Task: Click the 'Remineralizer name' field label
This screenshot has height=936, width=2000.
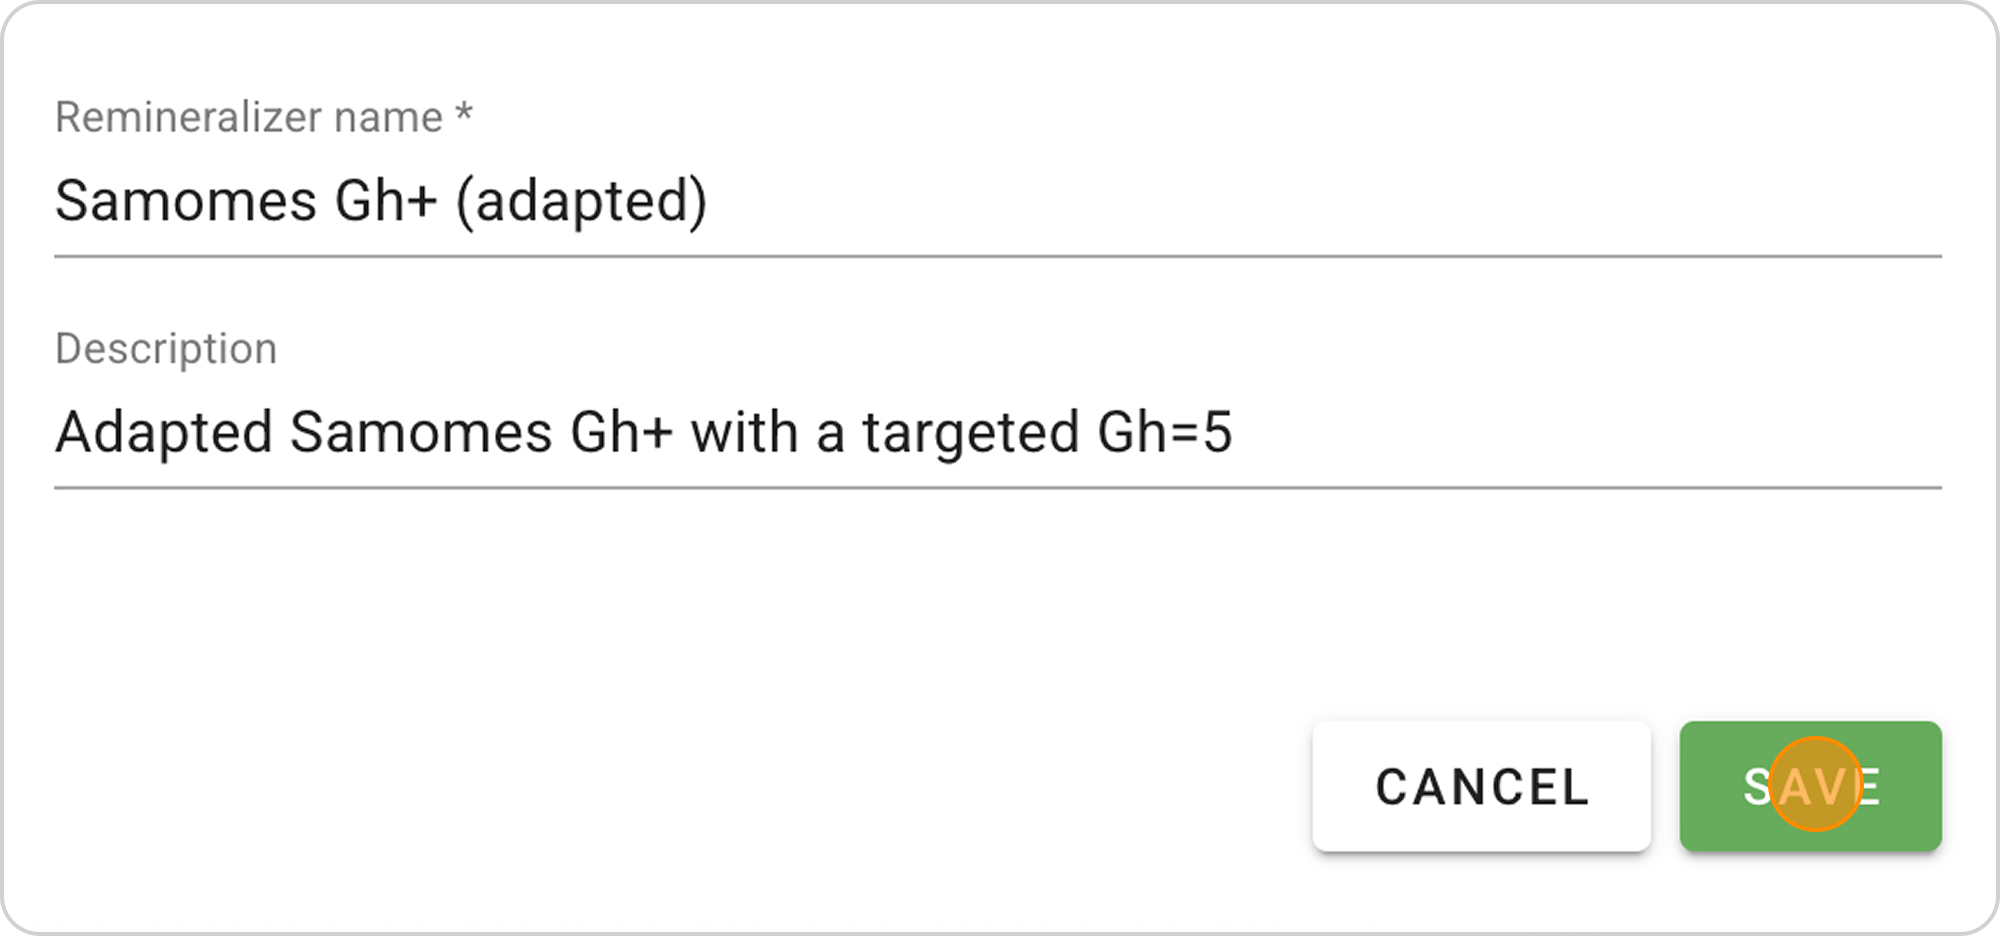Action: (249, 117)
